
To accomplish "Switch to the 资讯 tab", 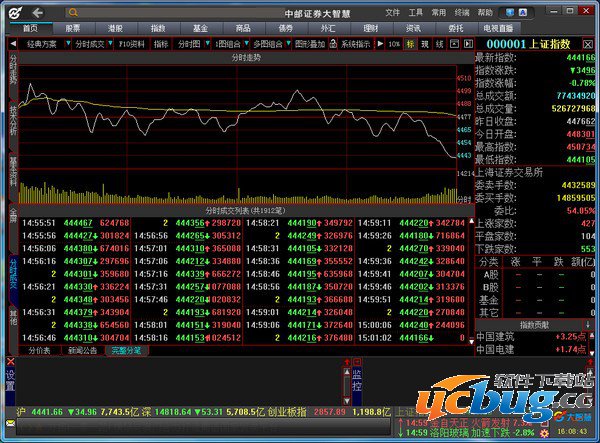I will 413,28.
